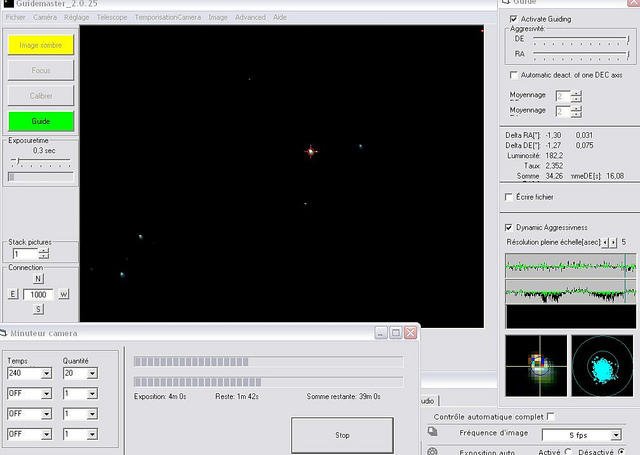Toggle the Dynamic Aggressivness checkbox
640x455 pixels.
pyautogui.click(x=509, y=227)
